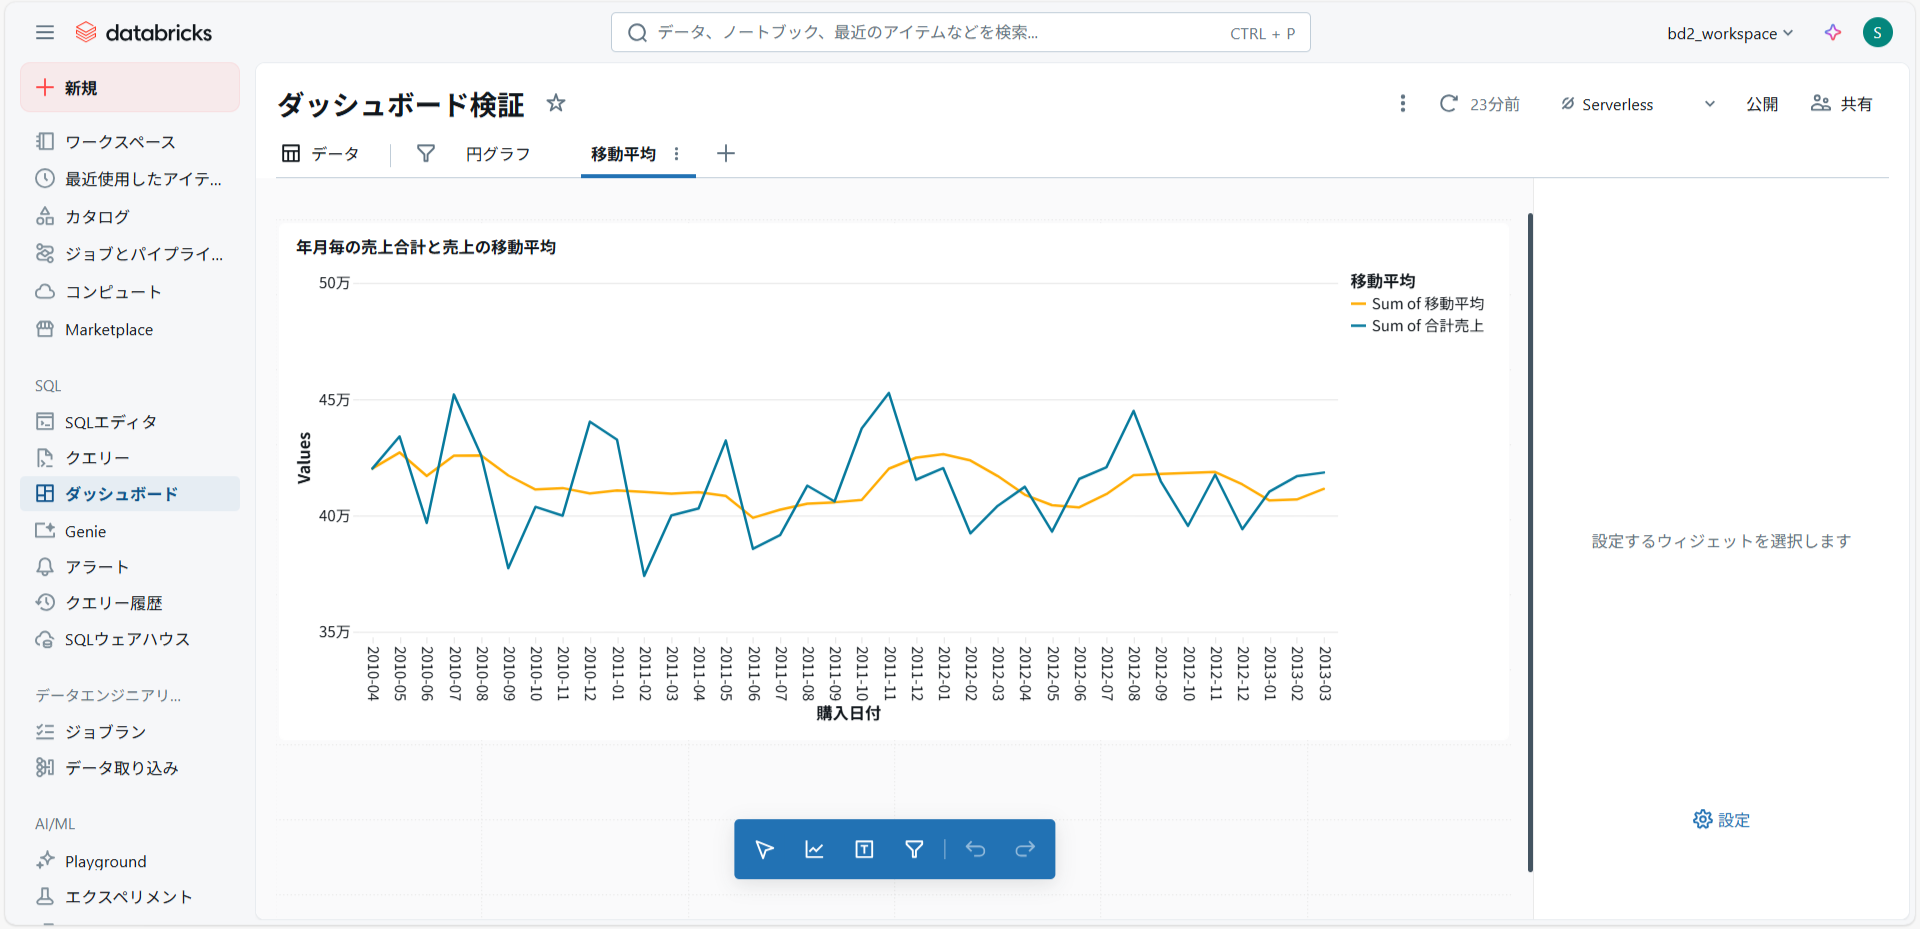This screenshot has height=929, width=1920.
Task: Open the データ tab
Action: point(321,154)
